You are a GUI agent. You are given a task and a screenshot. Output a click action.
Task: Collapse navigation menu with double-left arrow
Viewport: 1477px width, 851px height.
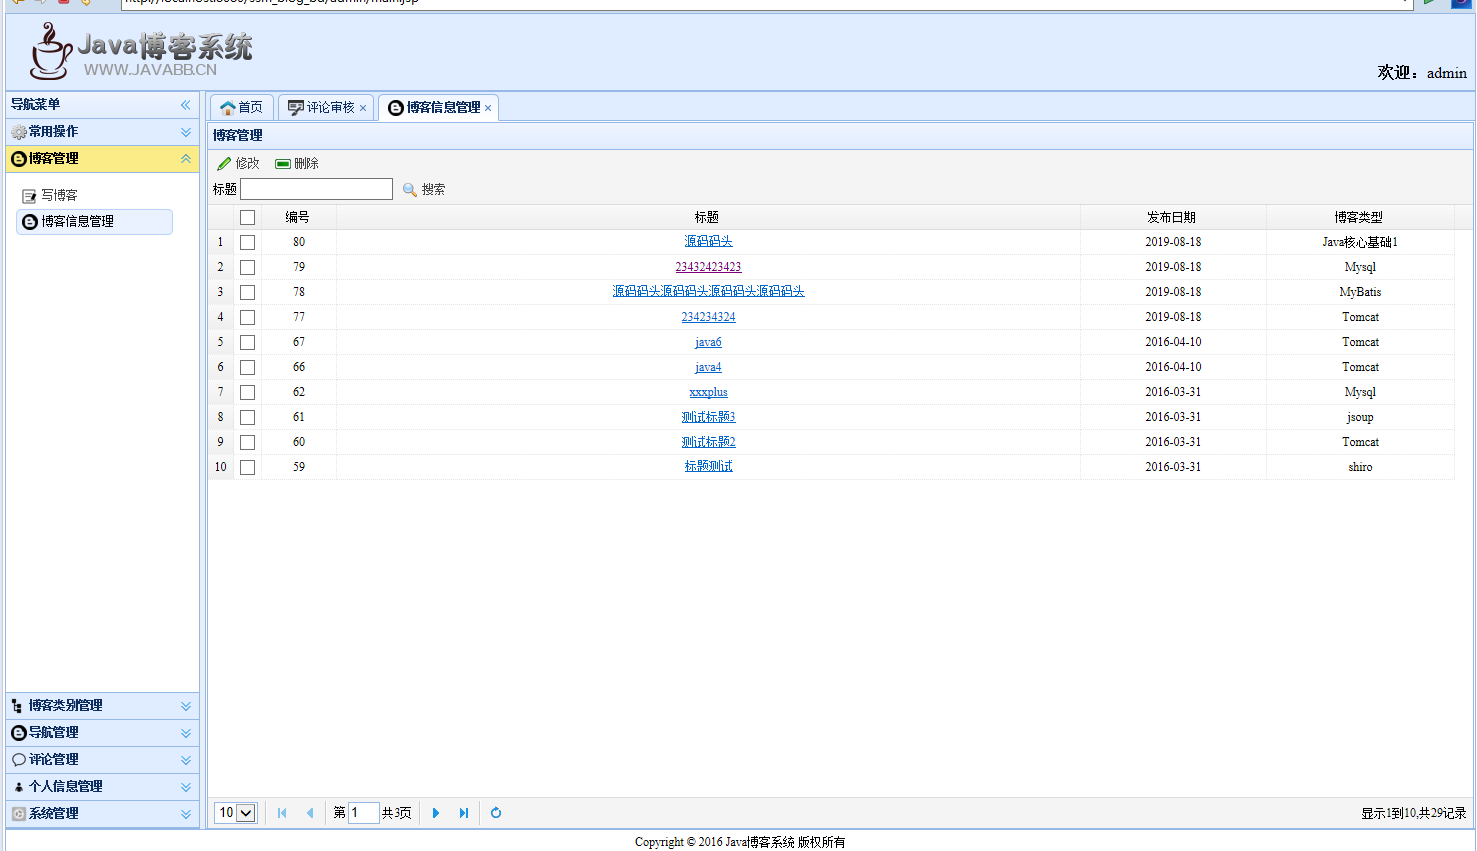click(x=185, y=105)
